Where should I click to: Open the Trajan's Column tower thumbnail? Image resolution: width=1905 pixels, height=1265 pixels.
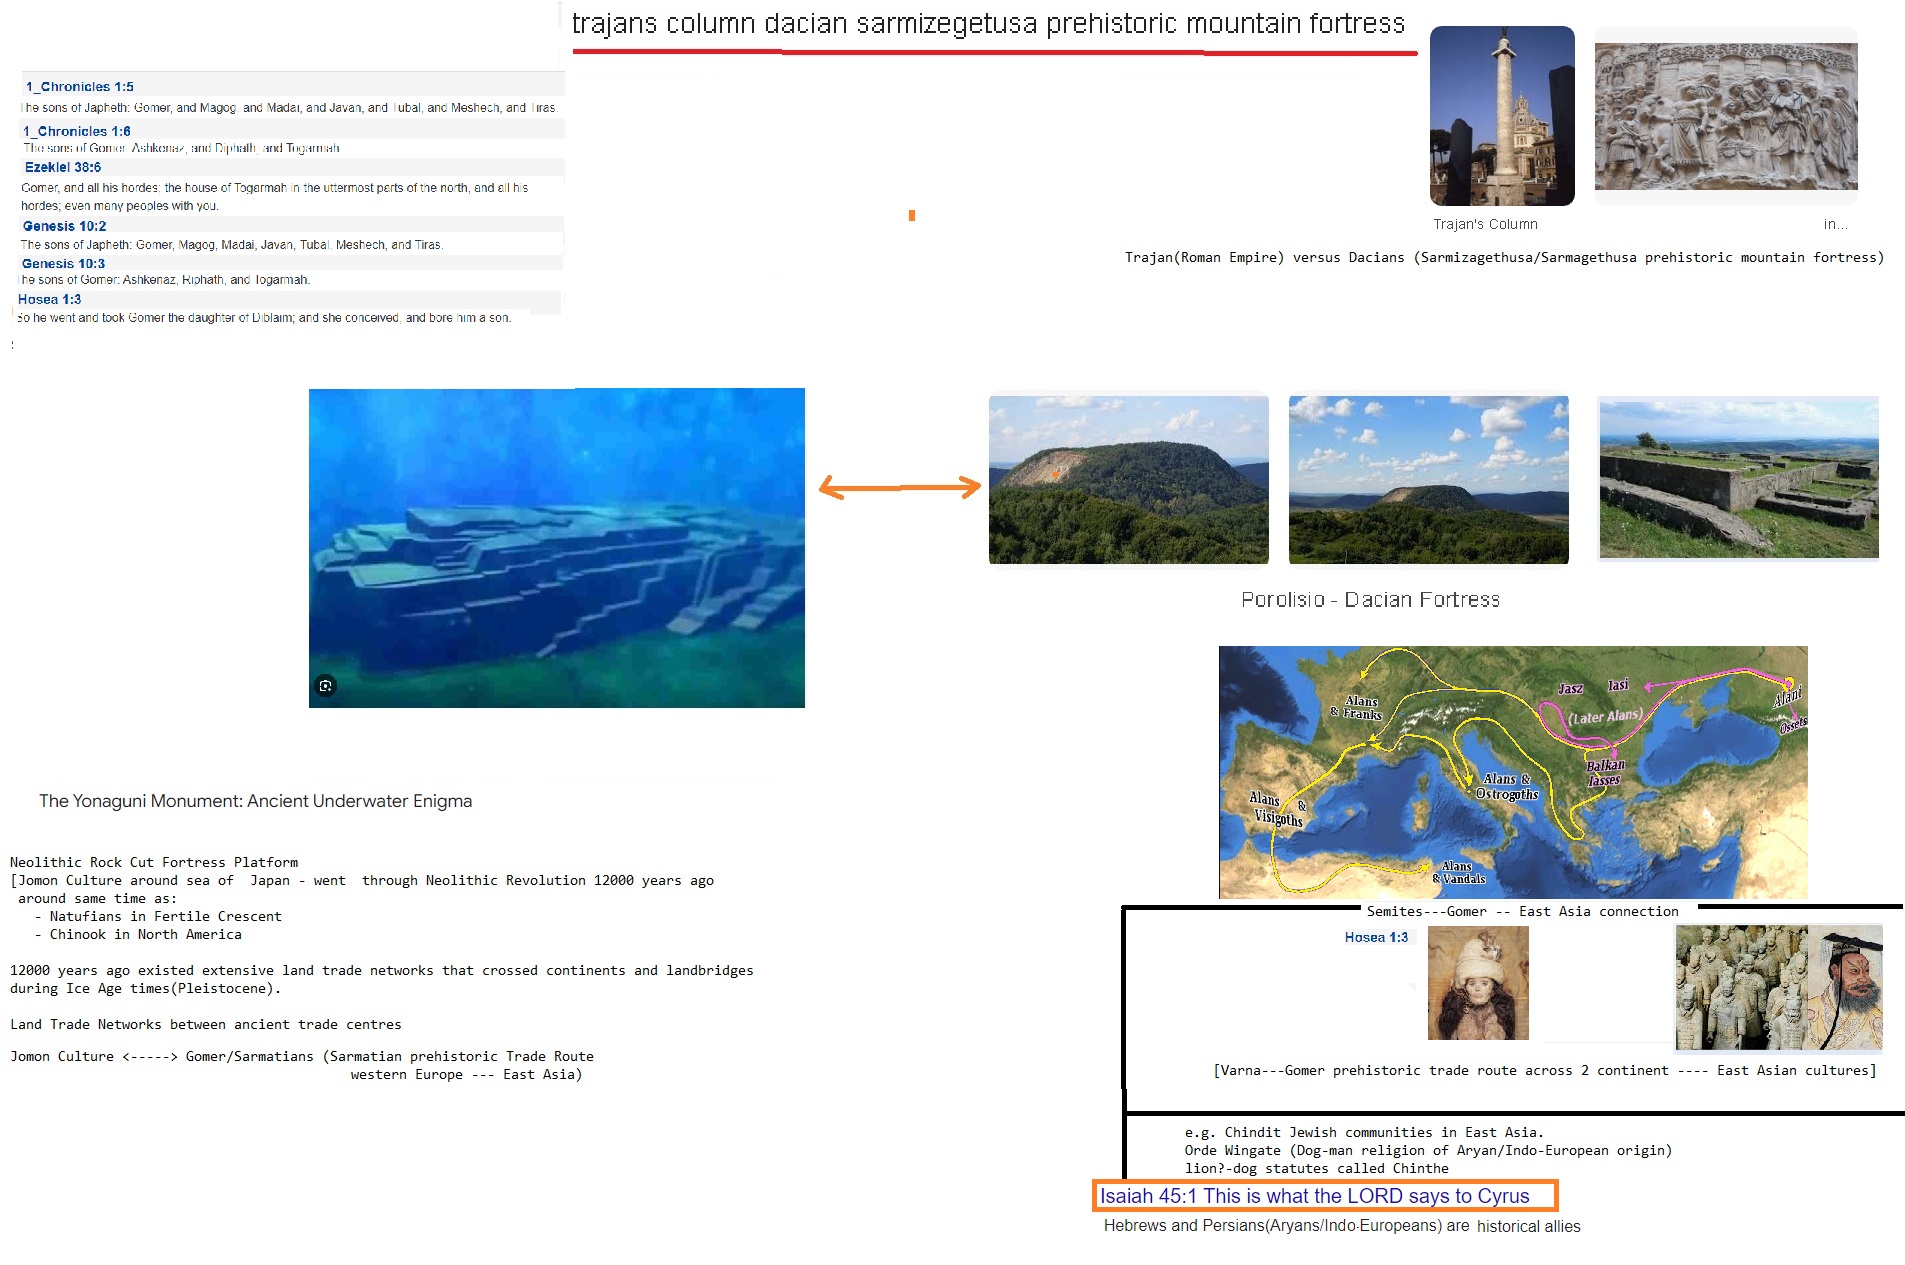coord(1502,116)
